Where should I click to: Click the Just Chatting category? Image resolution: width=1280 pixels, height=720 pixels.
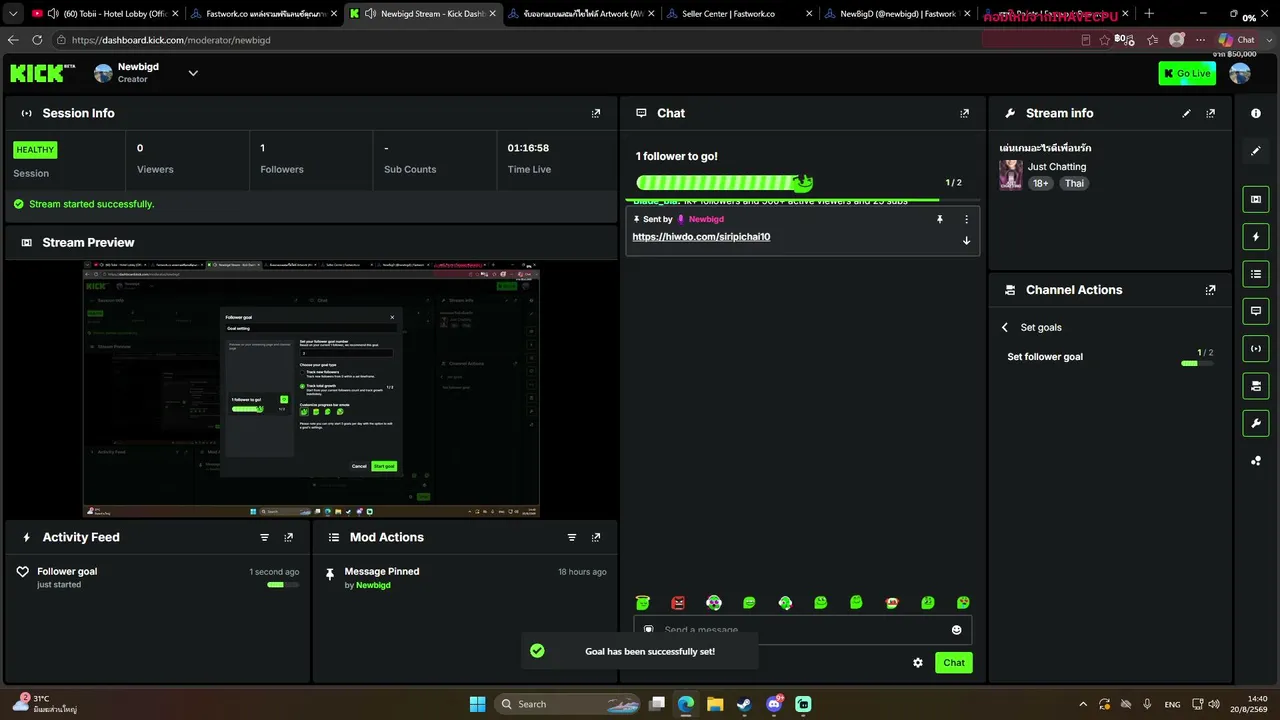pos(1057,167)
